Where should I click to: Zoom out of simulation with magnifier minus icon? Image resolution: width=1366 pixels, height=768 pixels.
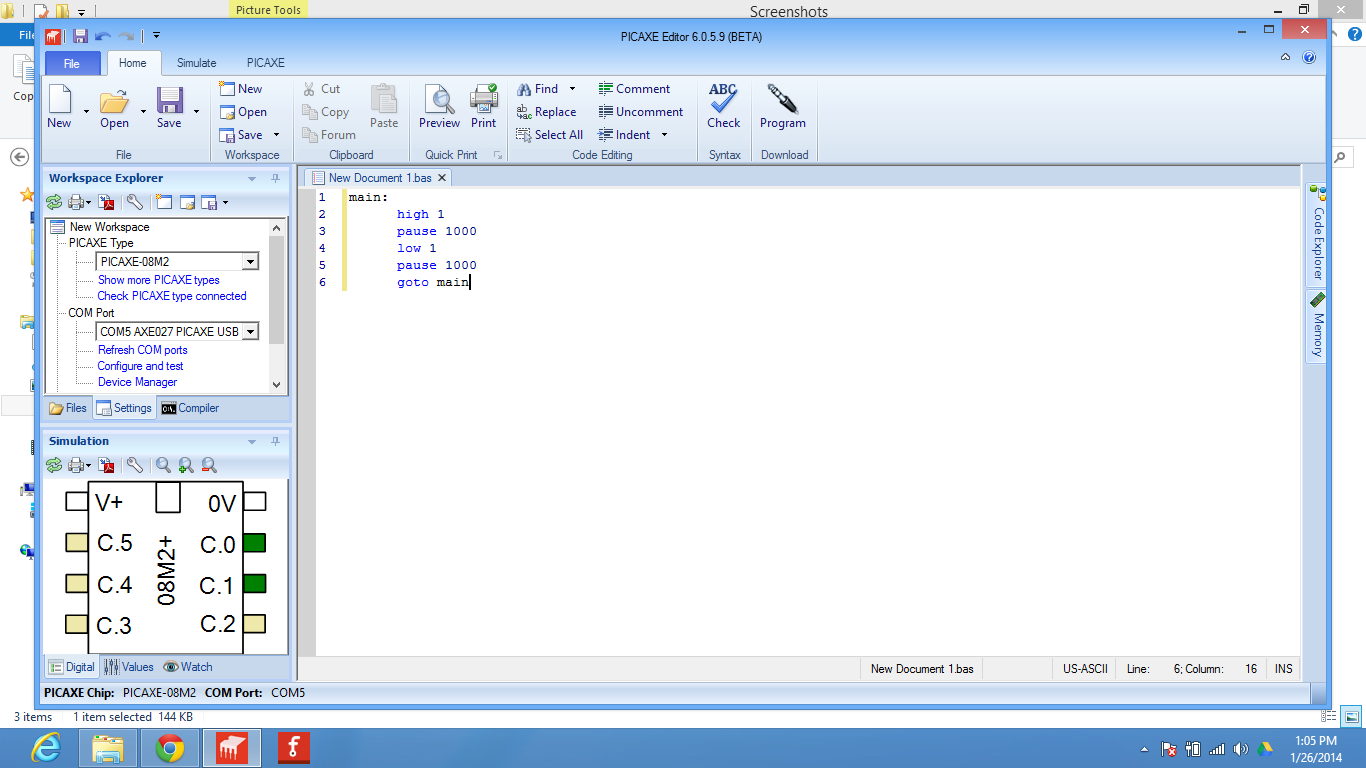click(209, 465)
